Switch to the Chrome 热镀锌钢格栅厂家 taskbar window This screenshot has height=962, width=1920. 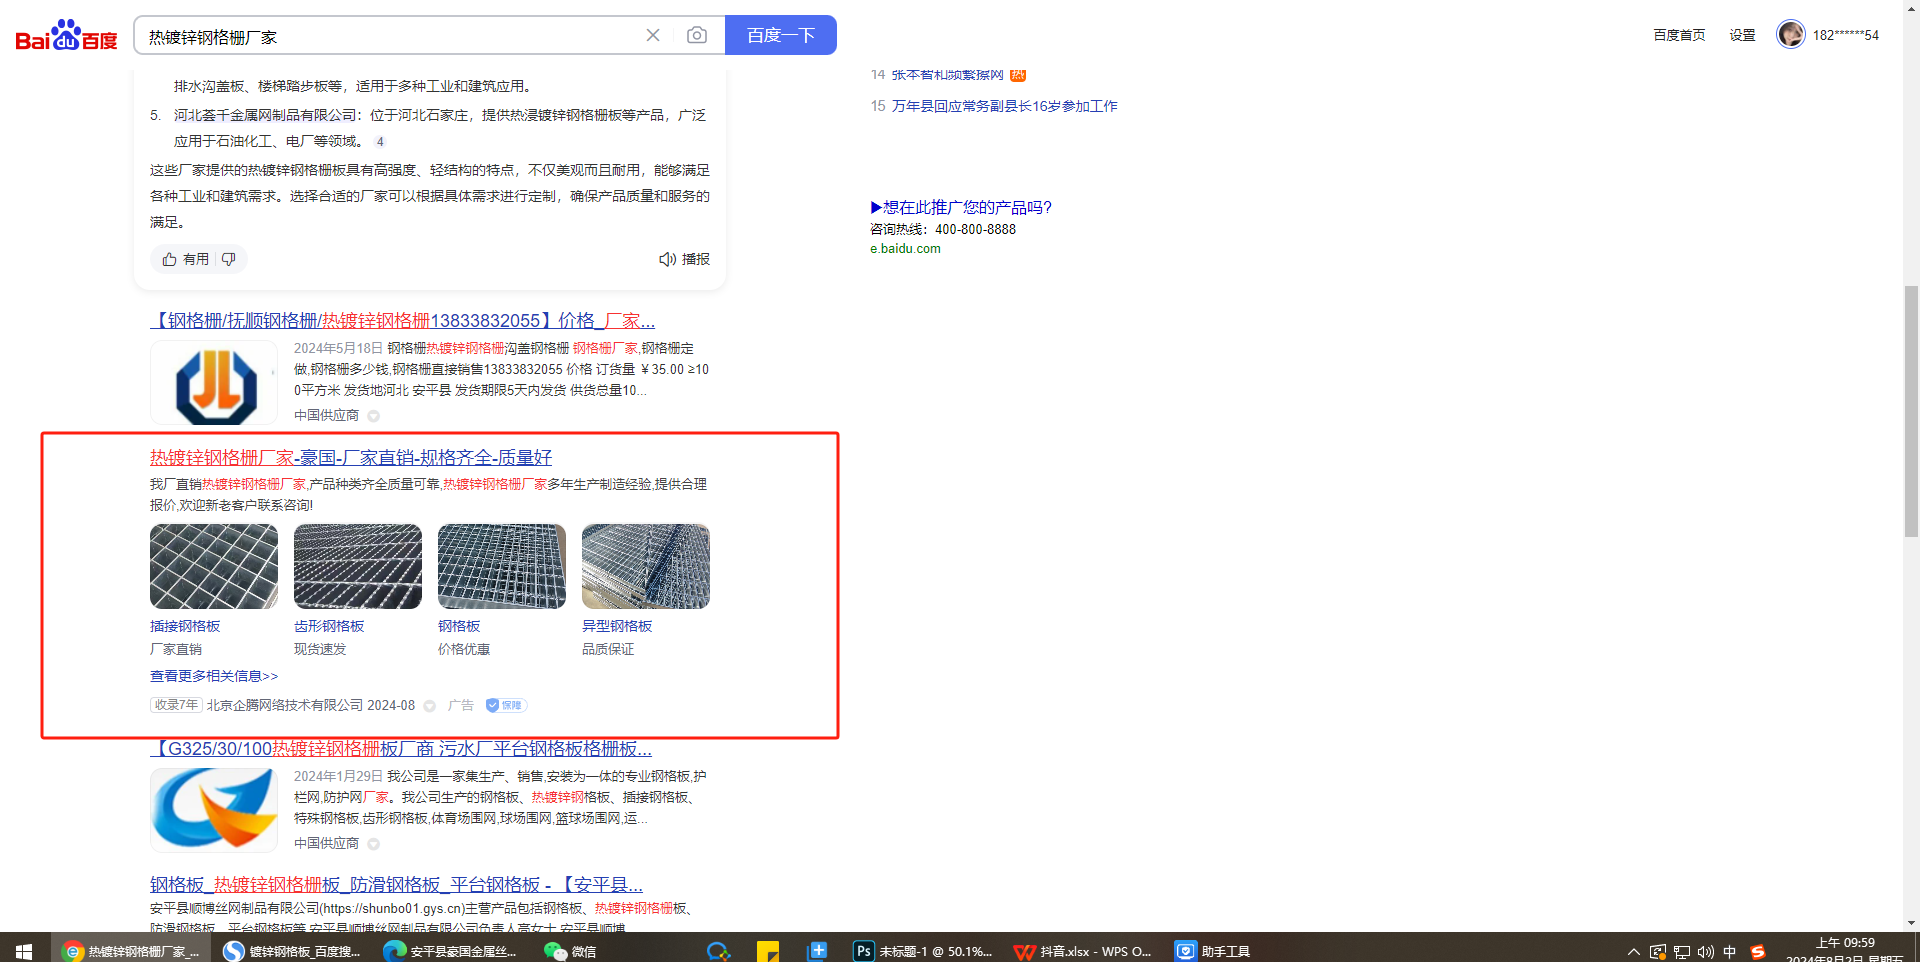132,951
